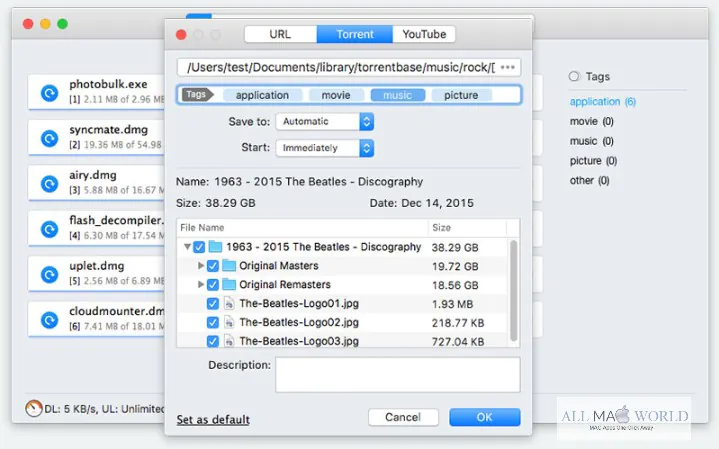Select the picture tag token
The image size is (719, 449).
pos(461,95)
